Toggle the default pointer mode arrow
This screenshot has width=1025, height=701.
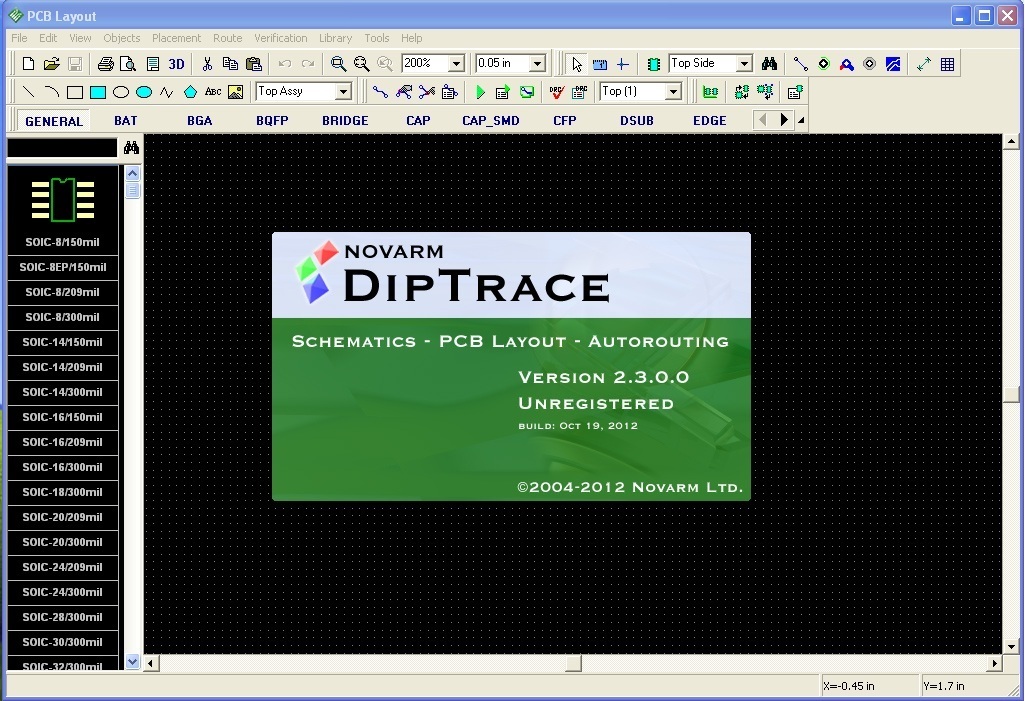577,64
